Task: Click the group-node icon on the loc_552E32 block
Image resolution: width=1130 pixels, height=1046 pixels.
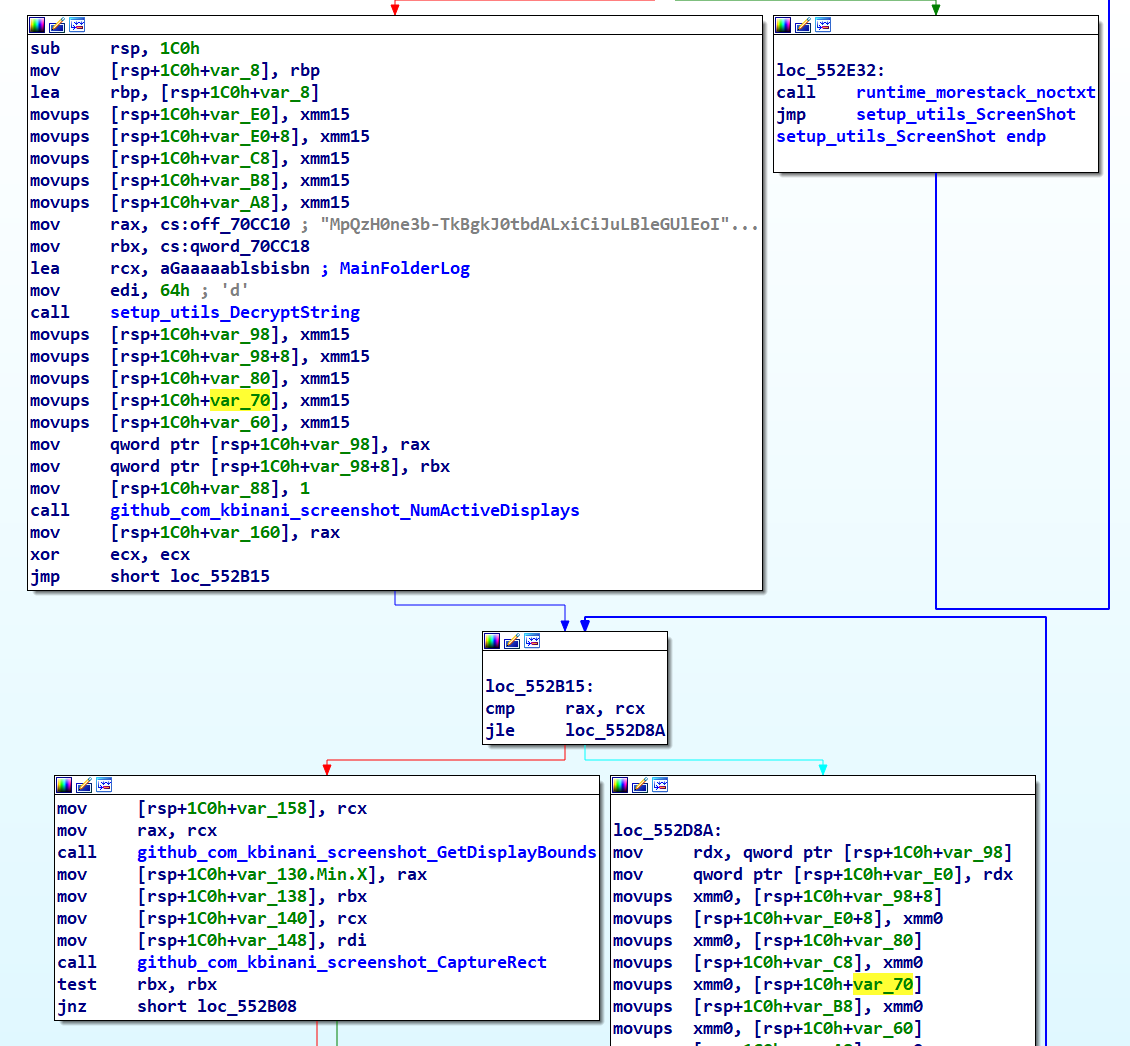Action: [x=823, y=25]
